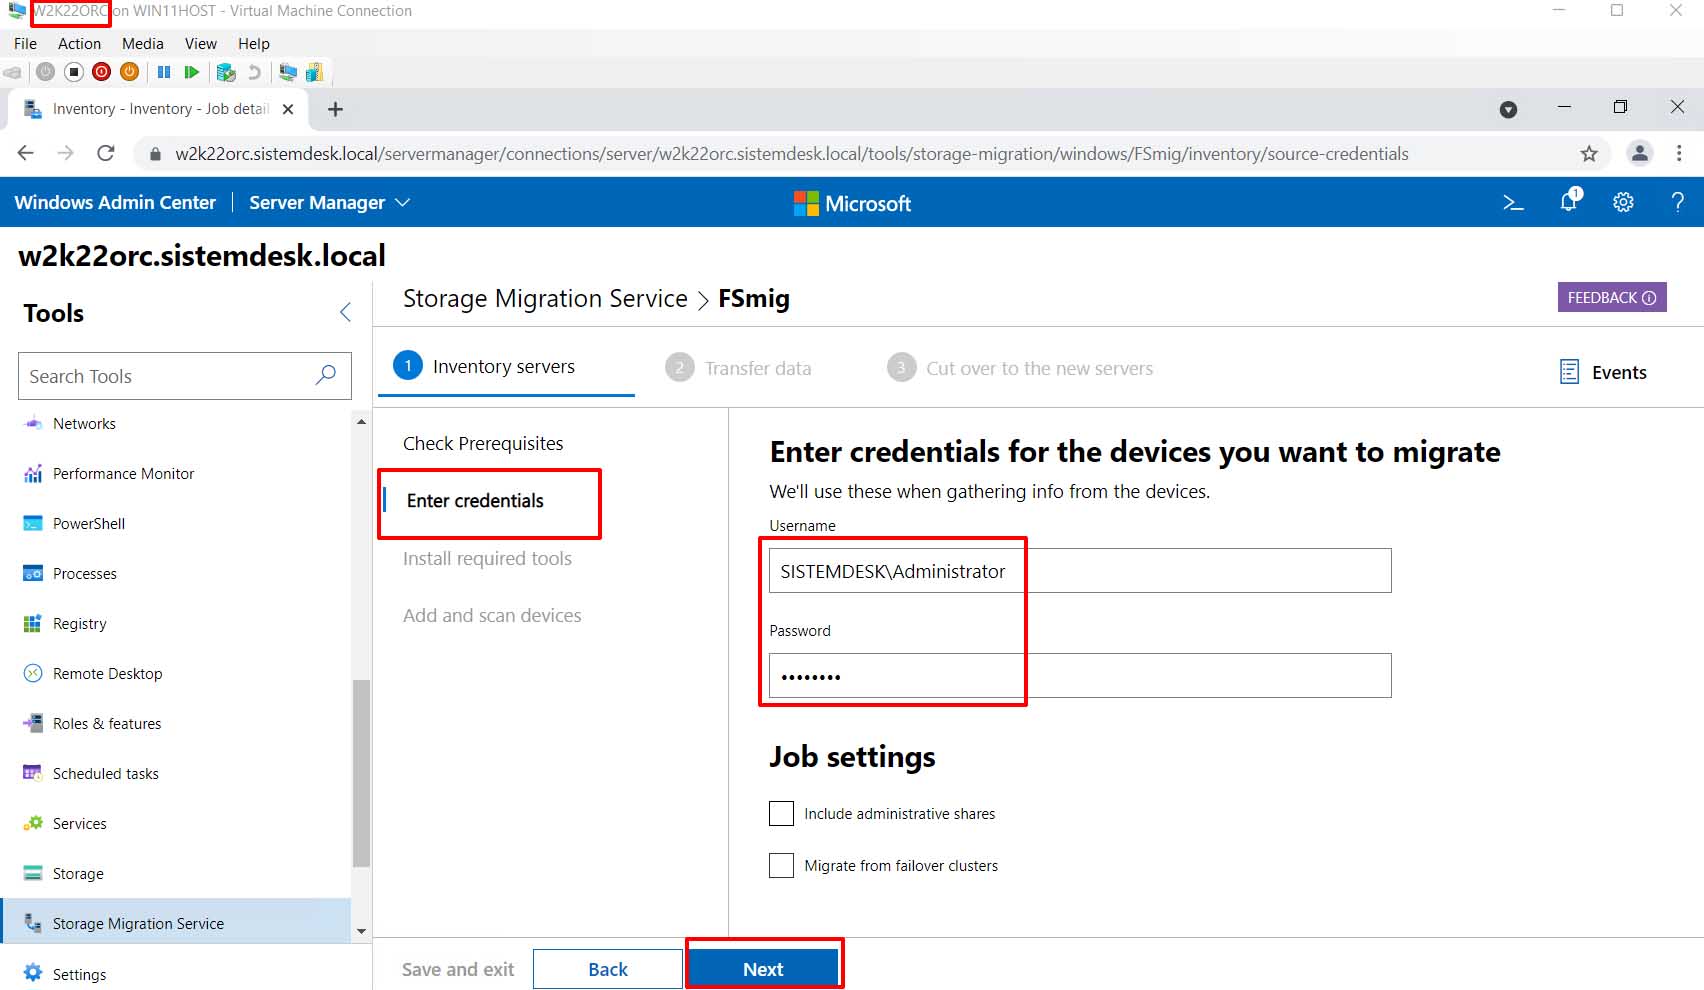Click the Windows Admin Center home link
1704x990 pixels.
115,202
